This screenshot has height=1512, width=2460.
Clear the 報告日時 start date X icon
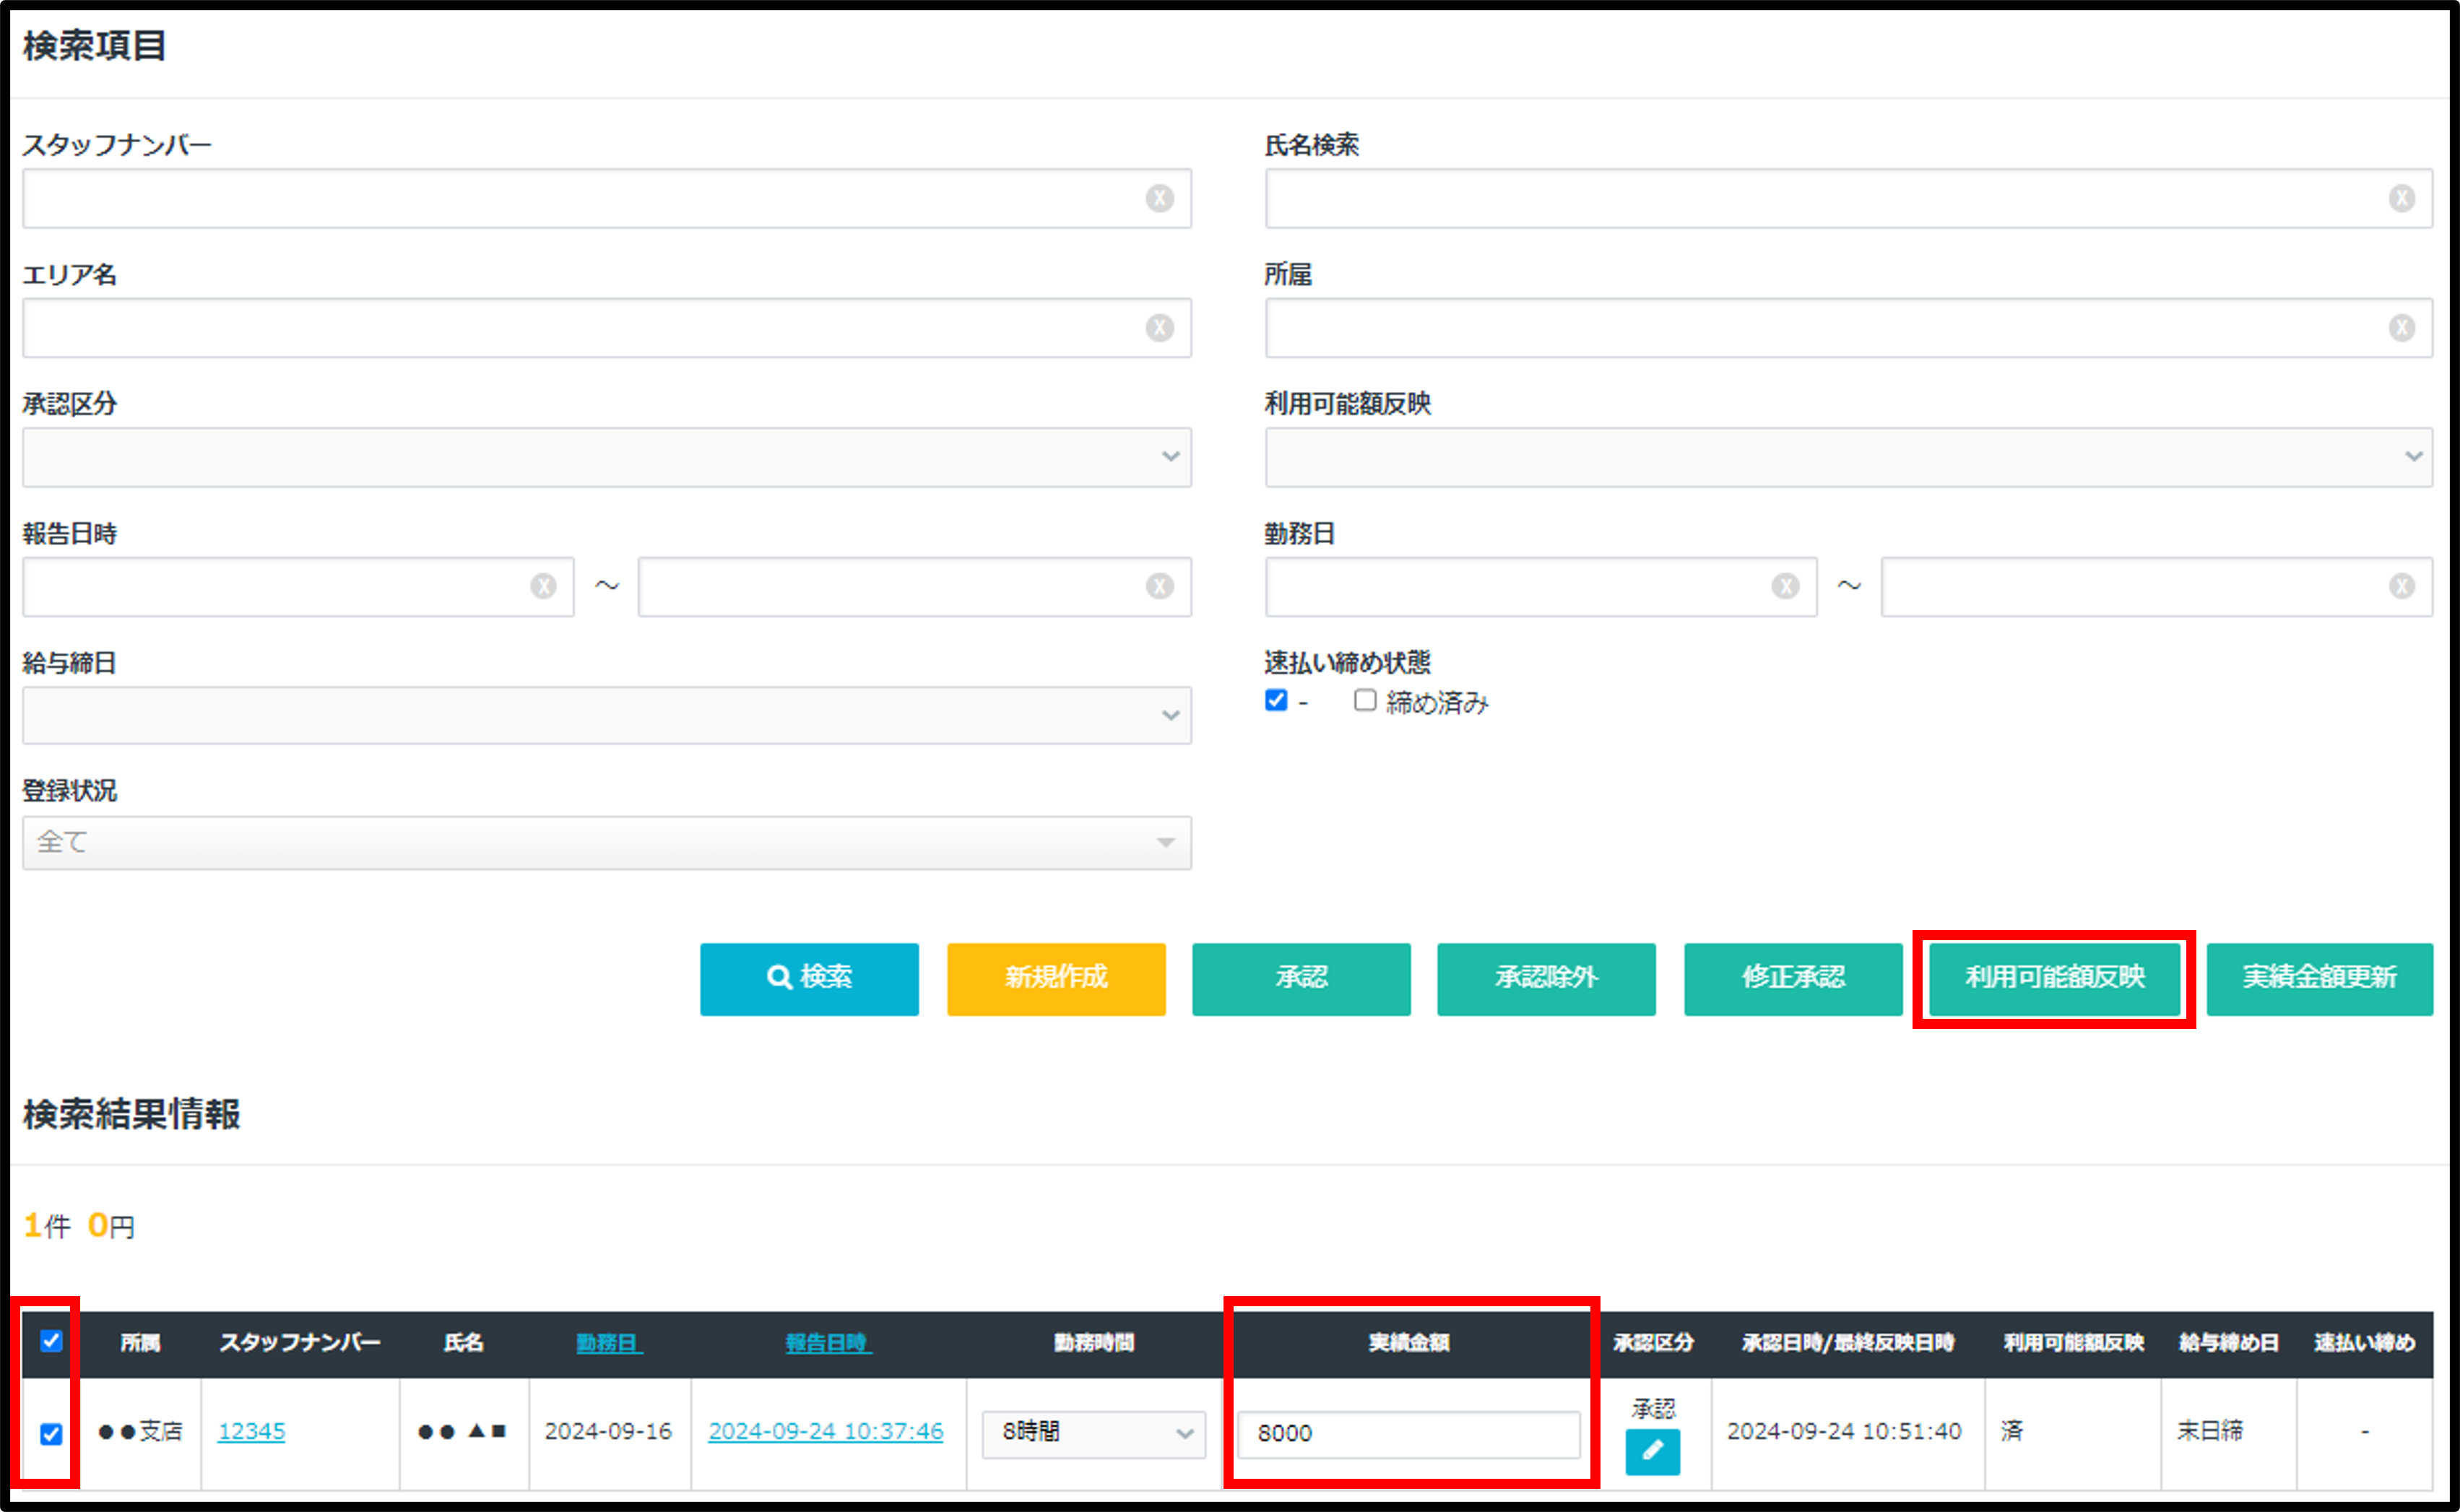[543, 586]
